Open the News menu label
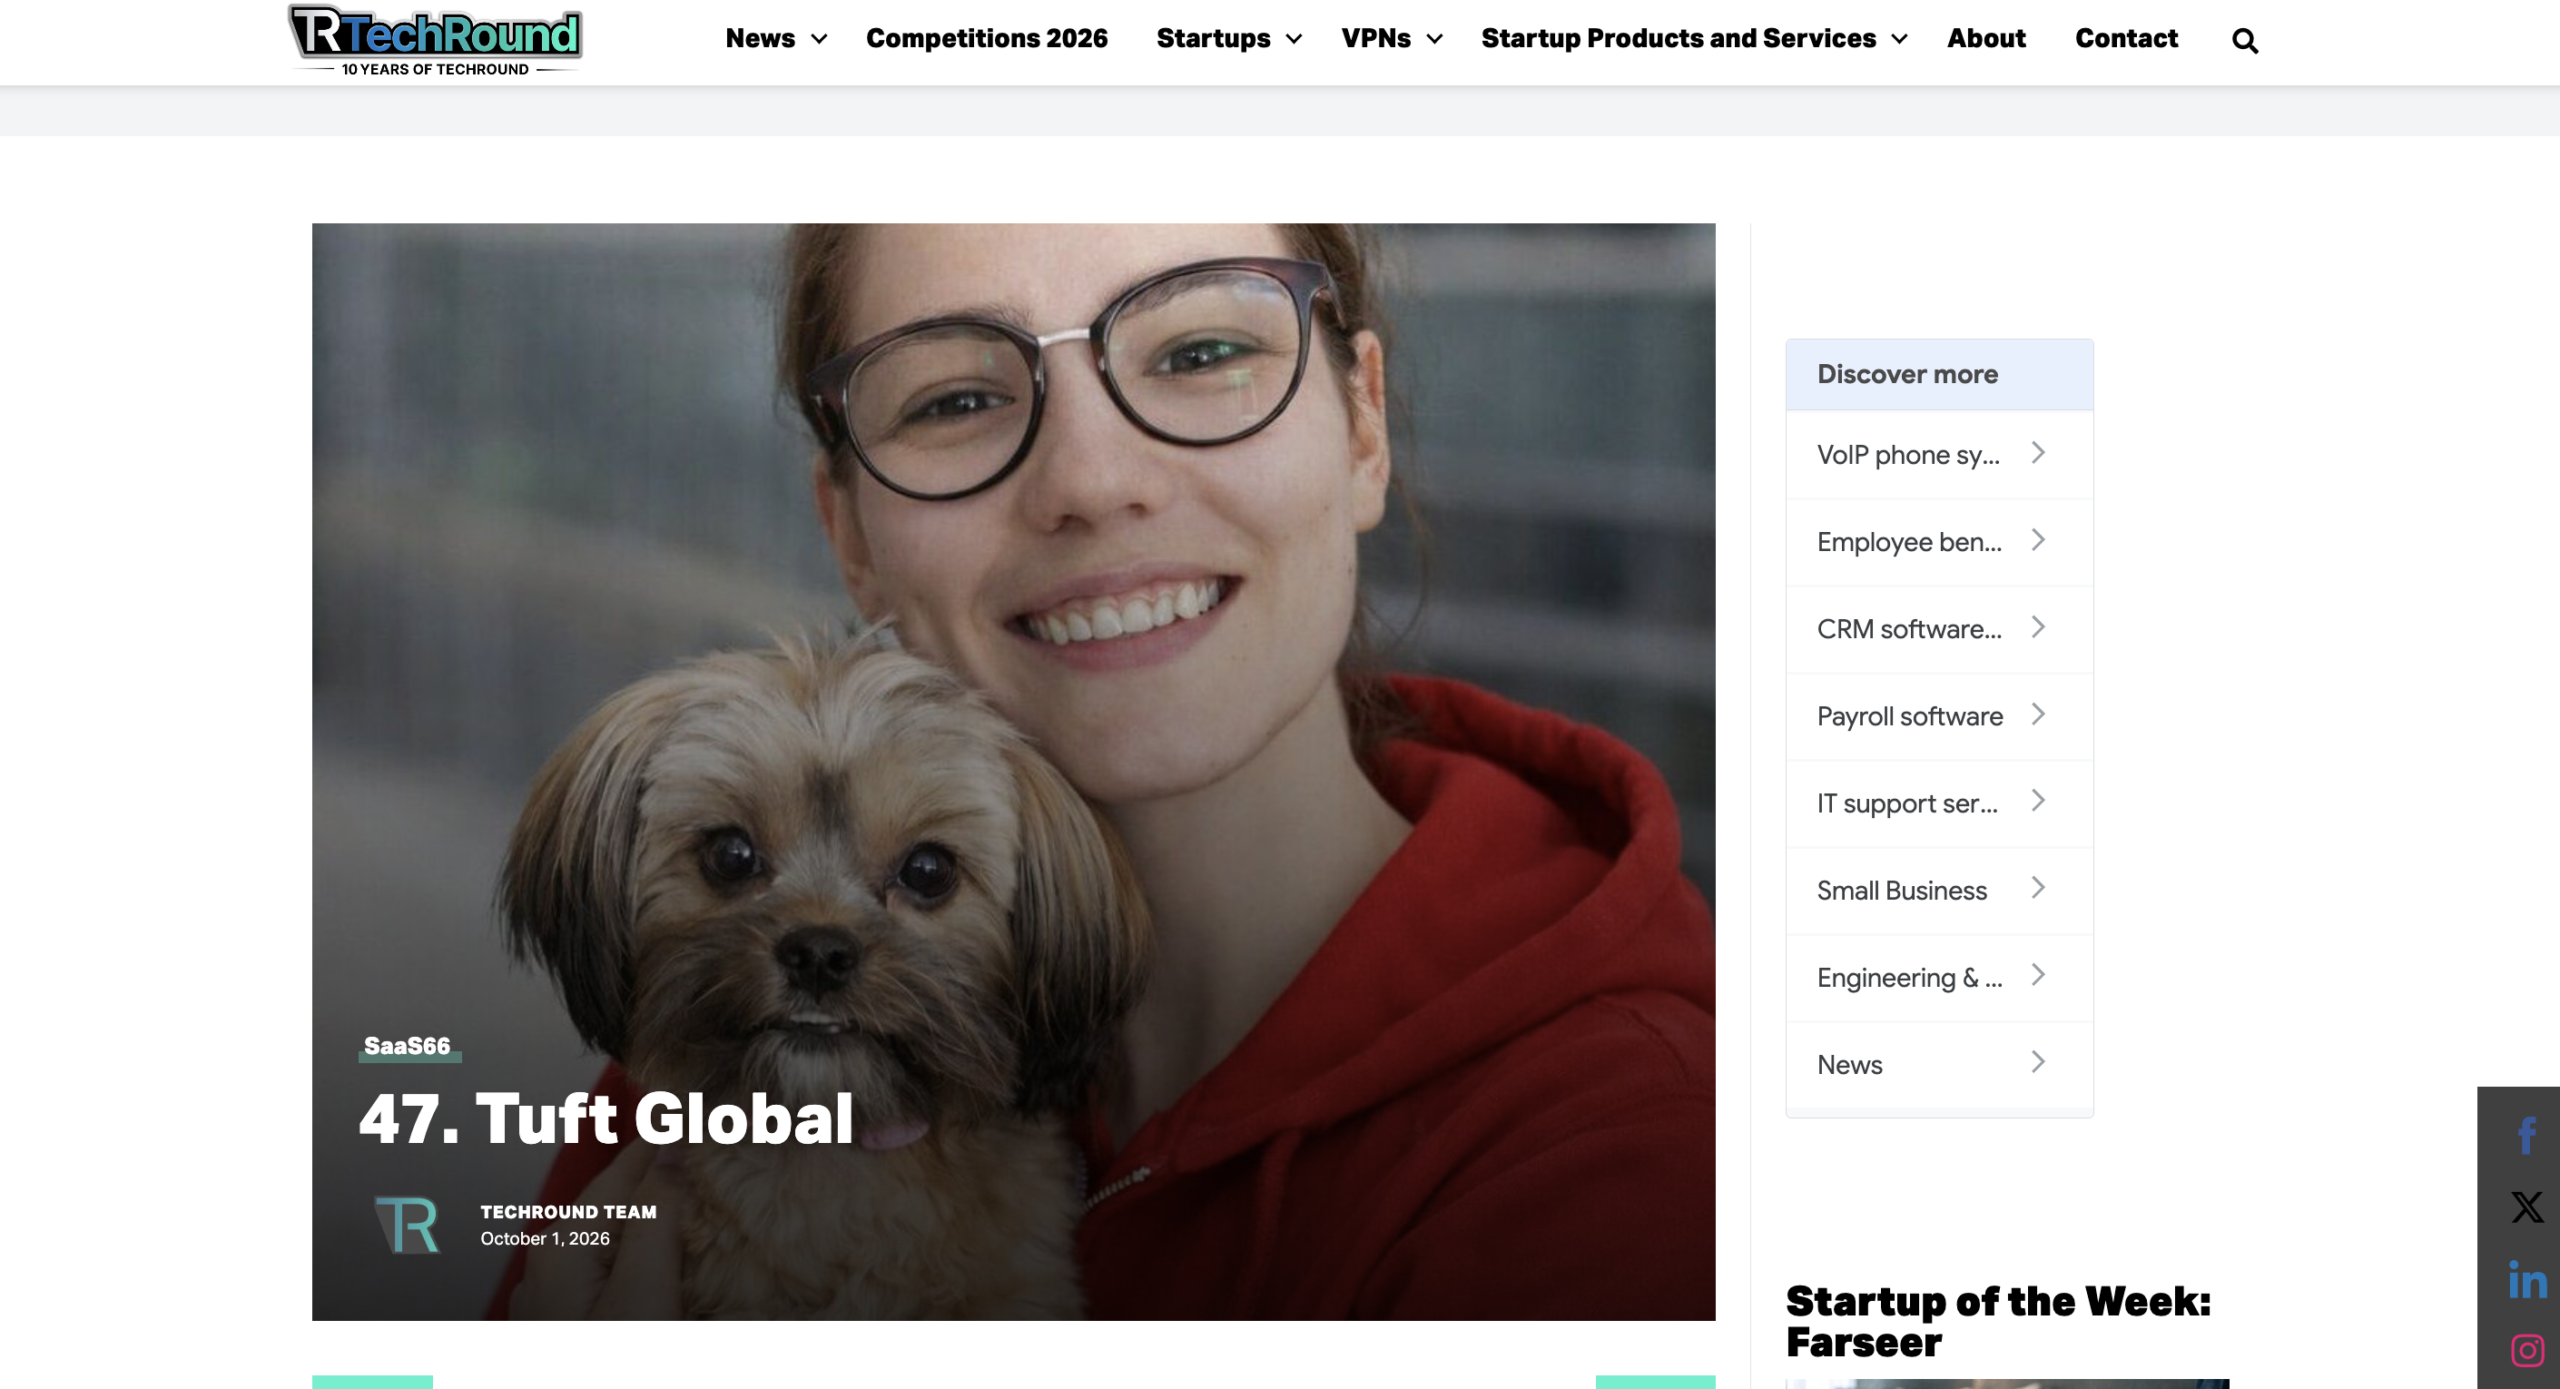Viewport: 2560px width, 1389px height. tap(760, 38)
